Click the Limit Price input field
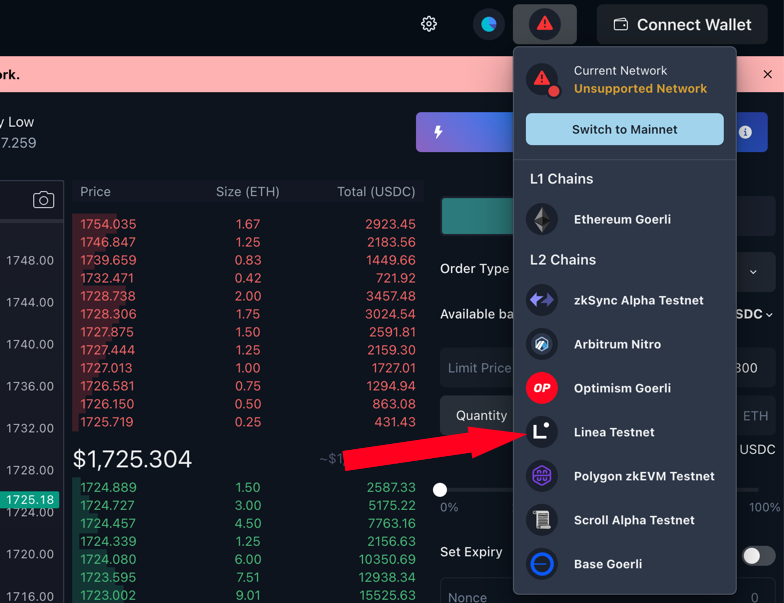784x603 pixels. click(x=608, y=368)
